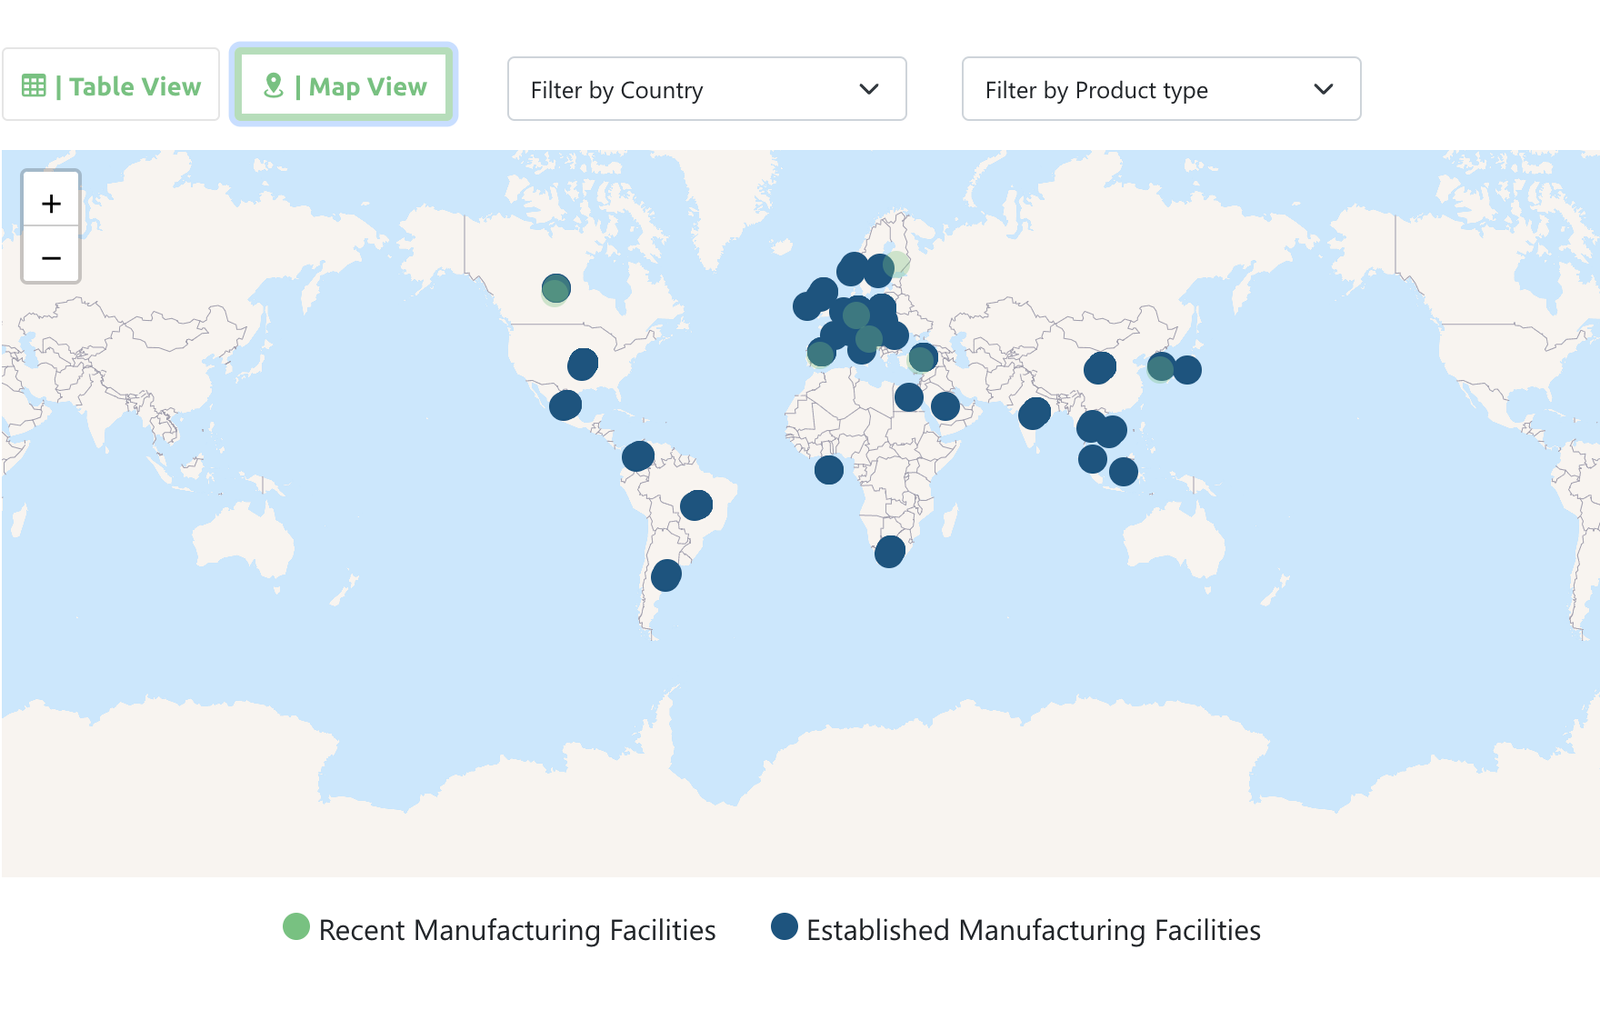Click the marker in eastern Brazil
Screen dimensions: 1600x1020
[x=697, y=505]
